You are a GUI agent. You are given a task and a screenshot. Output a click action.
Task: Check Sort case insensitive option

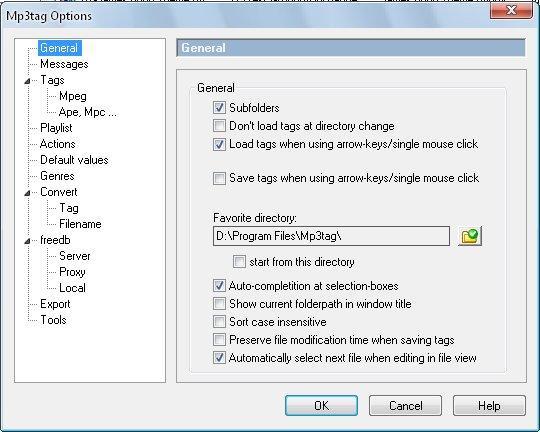219,322
